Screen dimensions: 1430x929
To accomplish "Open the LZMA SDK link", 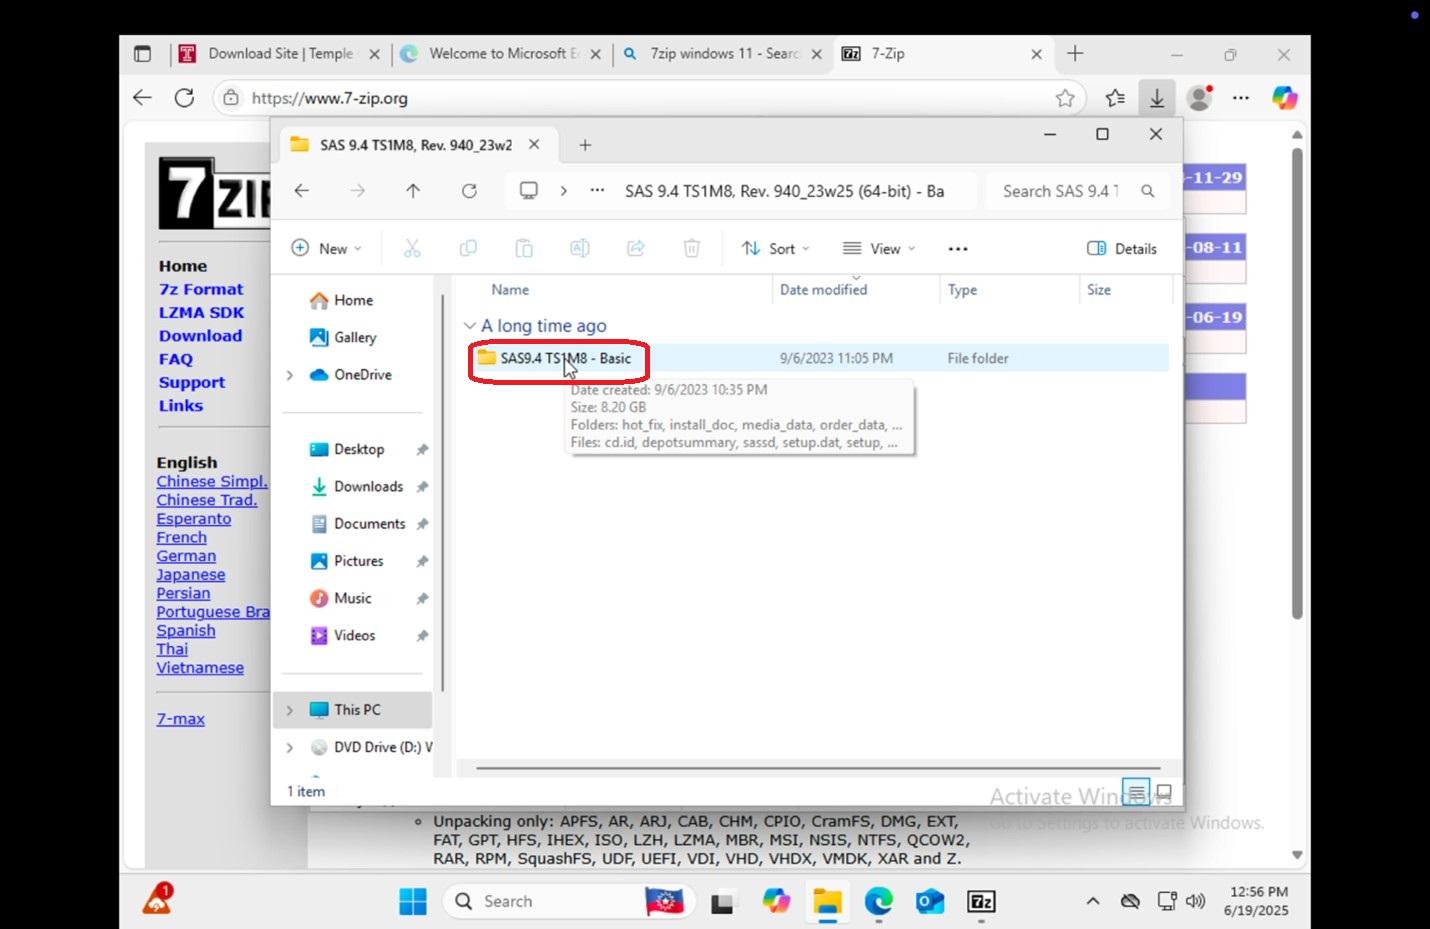I will (x=201, y=312).
